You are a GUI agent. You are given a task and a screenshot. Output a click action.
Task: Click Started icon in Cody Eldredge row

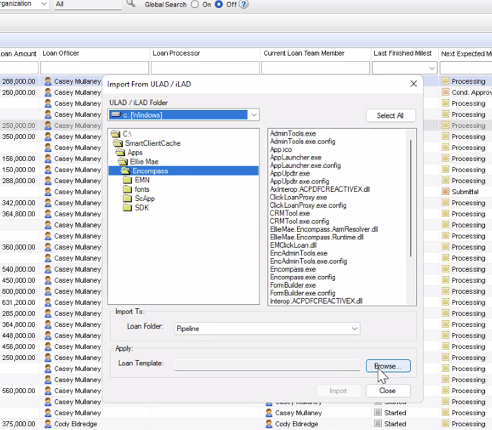click(378, 424)
